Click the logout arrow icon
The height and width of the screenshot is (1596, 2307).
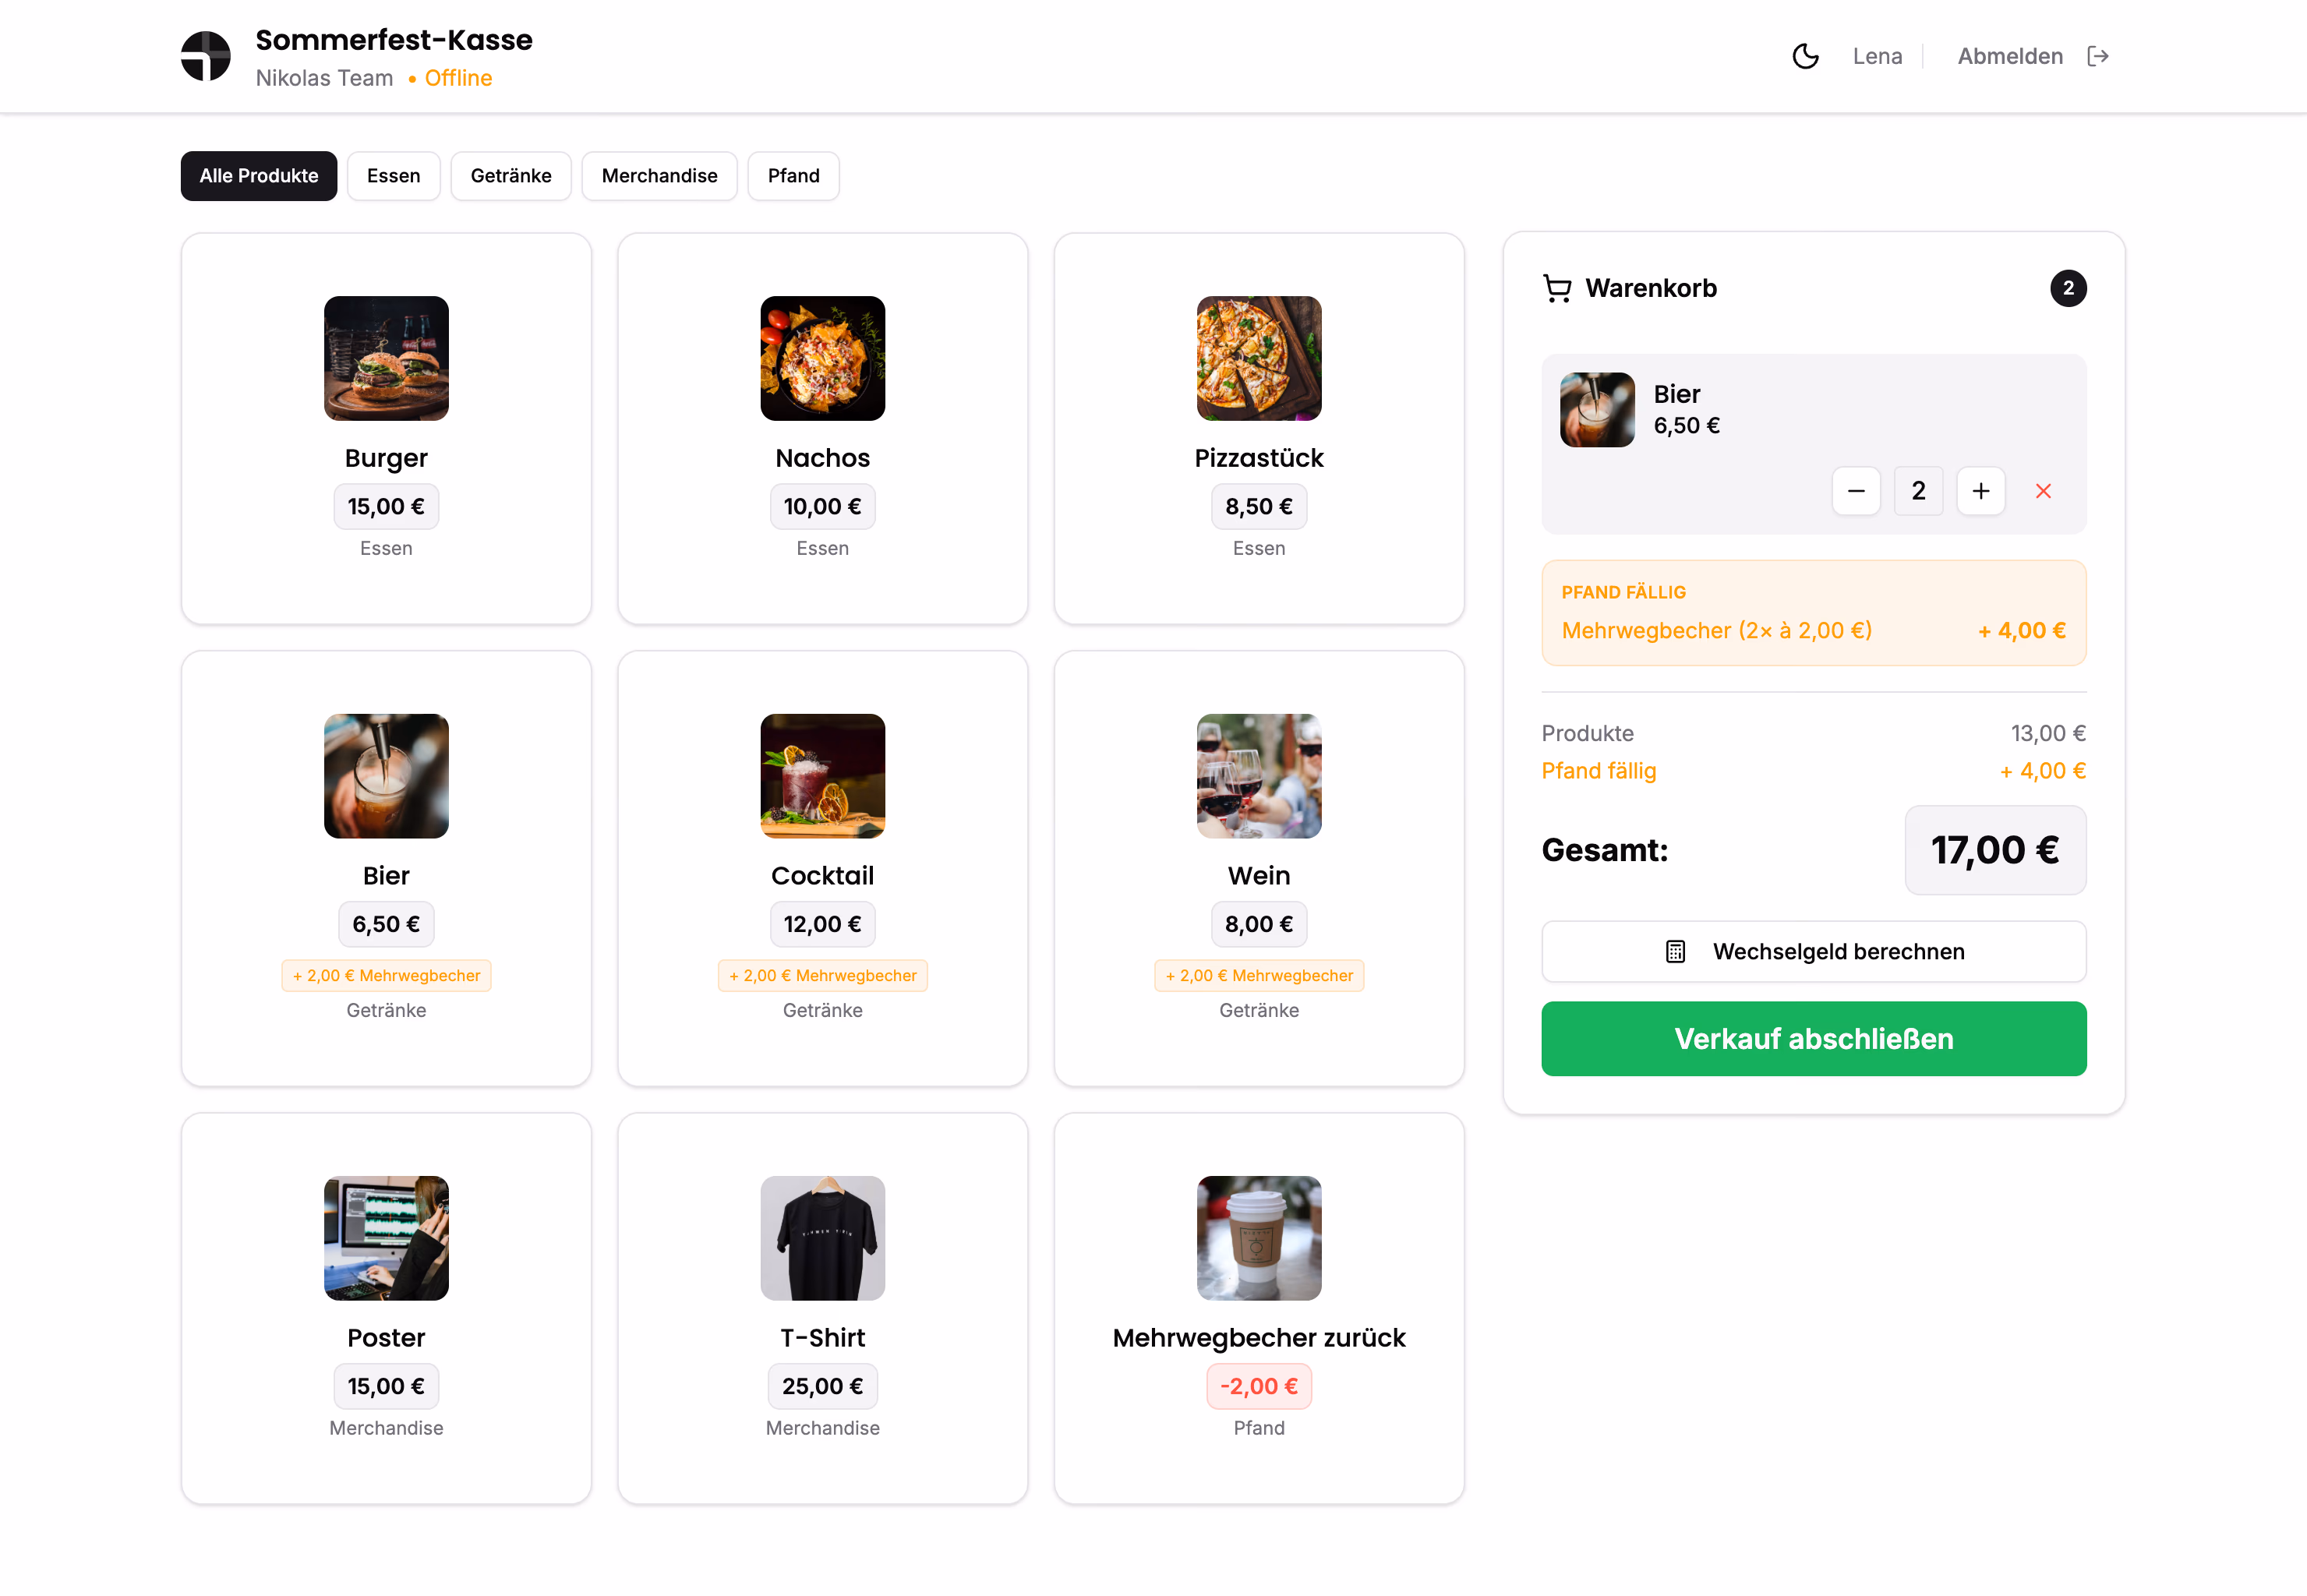[x=2098, y=56]
